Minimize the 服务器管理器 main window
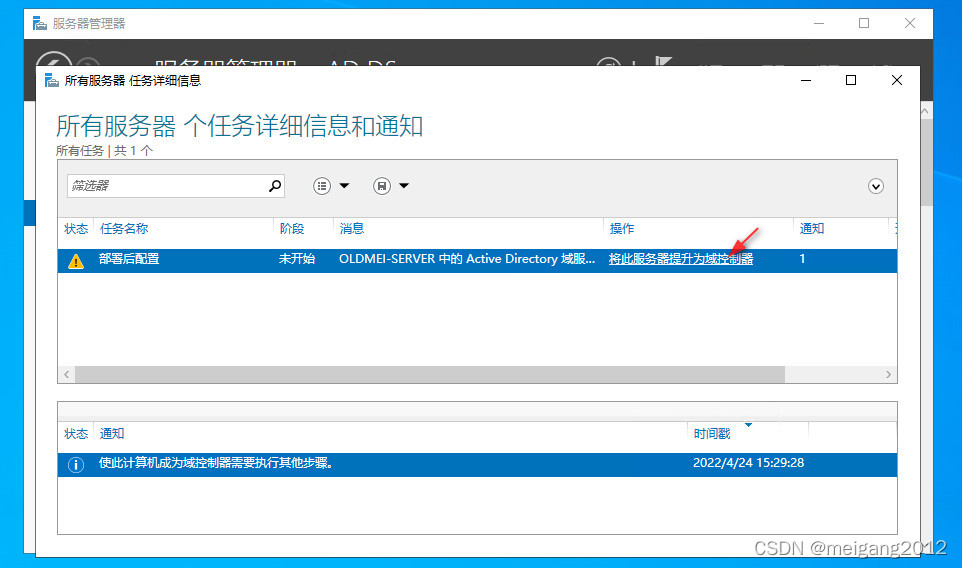This screenshot has width=962, height=568. coord(819,23)
